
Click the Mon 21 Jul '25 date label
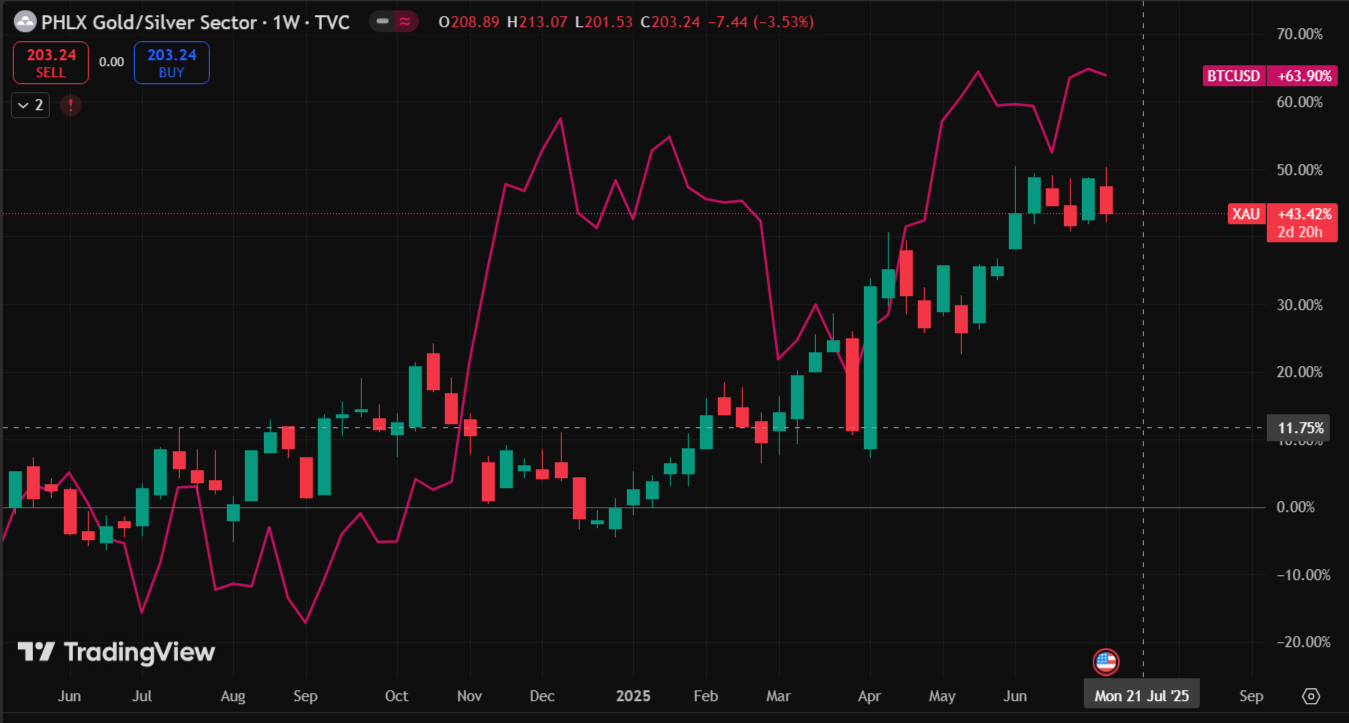[1142, 696]
